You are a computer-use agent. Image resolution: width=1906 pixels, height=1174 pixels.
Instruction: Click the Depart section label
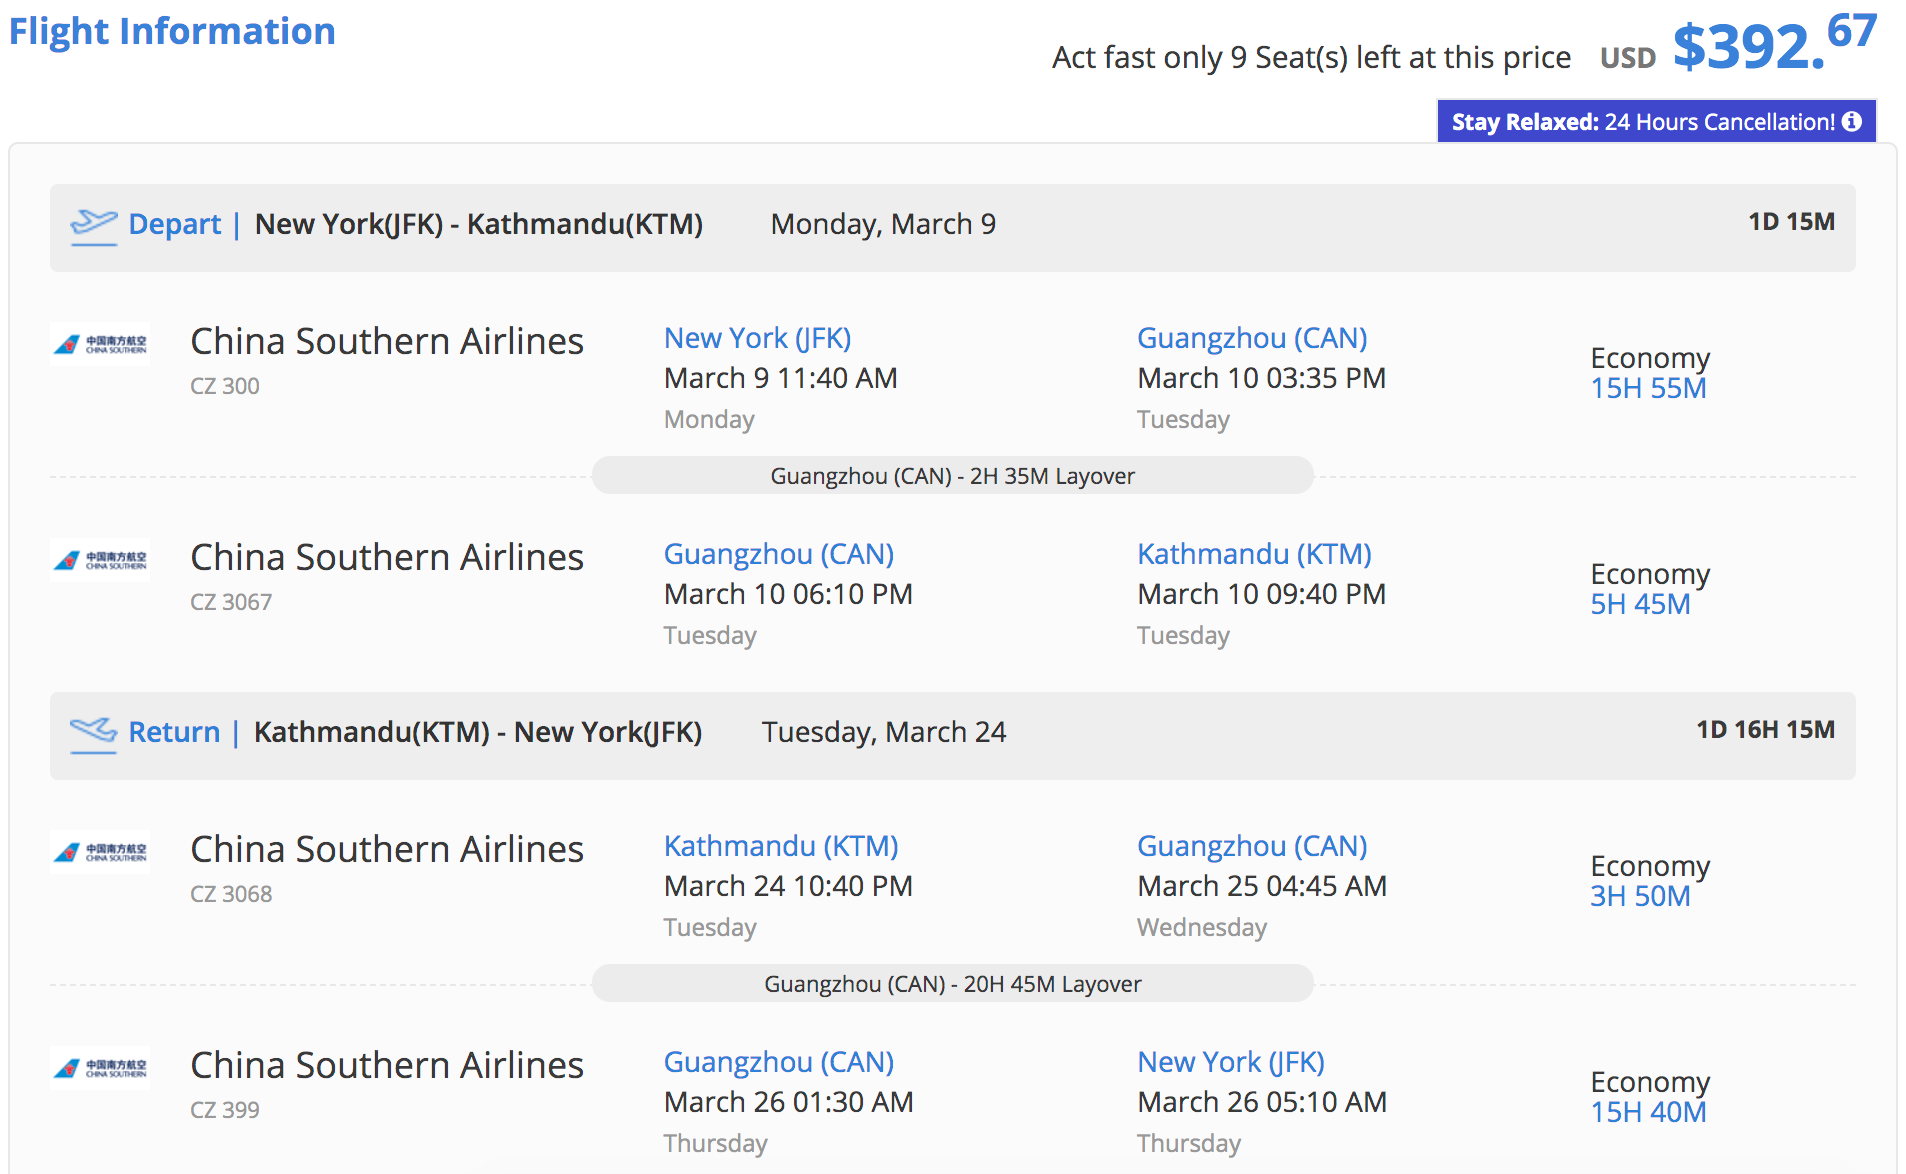(x=175, y=224)
